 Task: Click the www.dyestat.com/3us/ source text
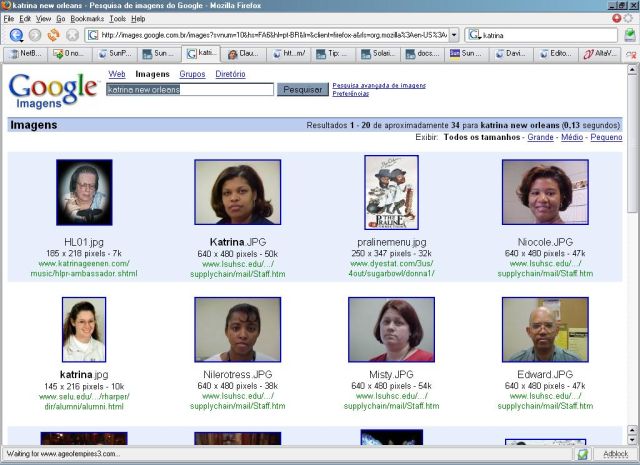pos(391,263)
